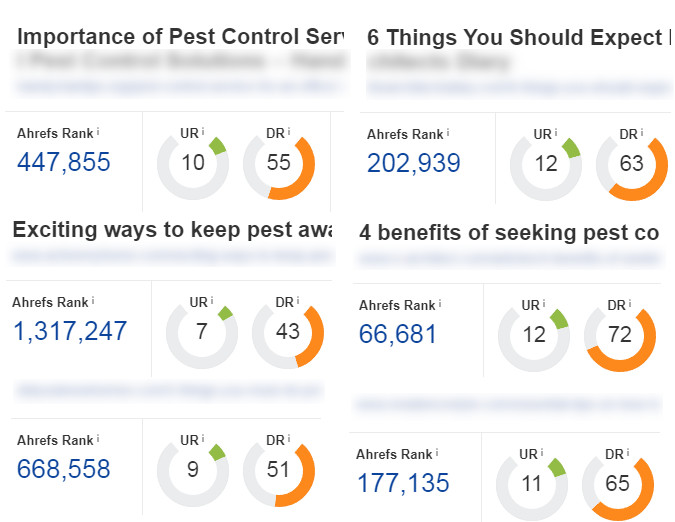This screenshot has height=522, width=675.
Task: Click the green UR 9 donut gauge
Action: 193,469
